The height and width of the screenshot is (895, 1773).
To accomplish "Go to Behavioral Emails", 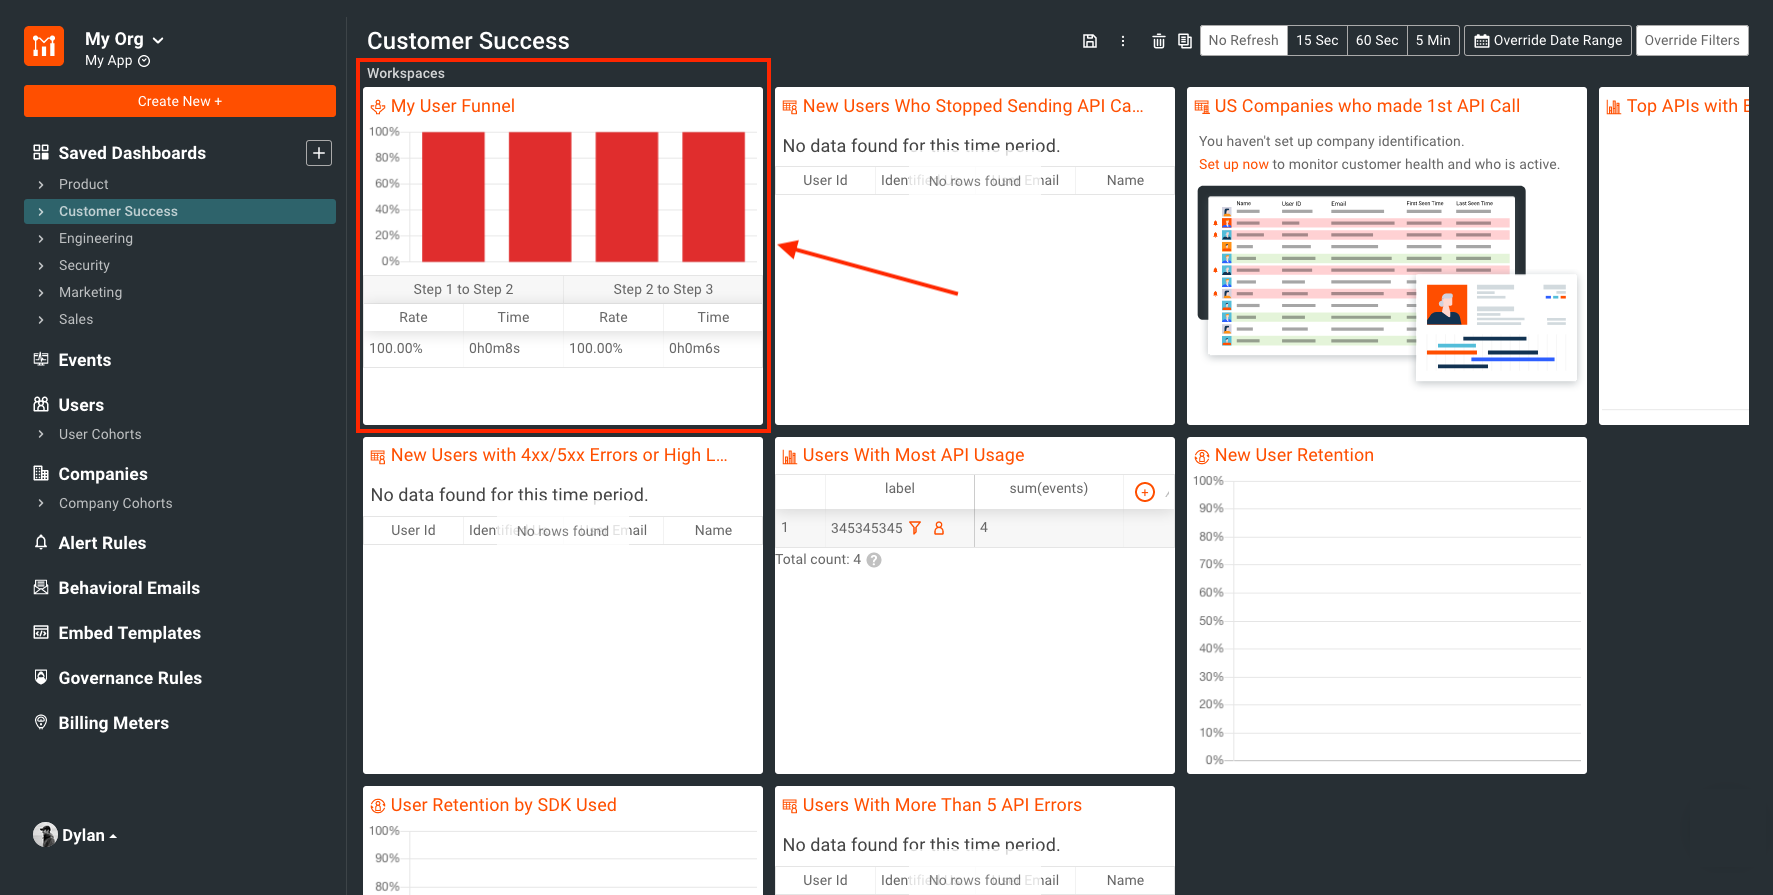I will pyautogui.click(x=129, y=588).
